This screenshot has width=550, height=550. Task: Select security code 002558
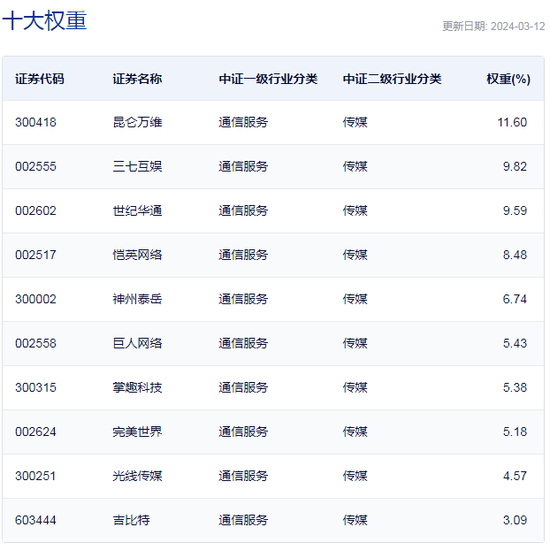click(36, 343)
